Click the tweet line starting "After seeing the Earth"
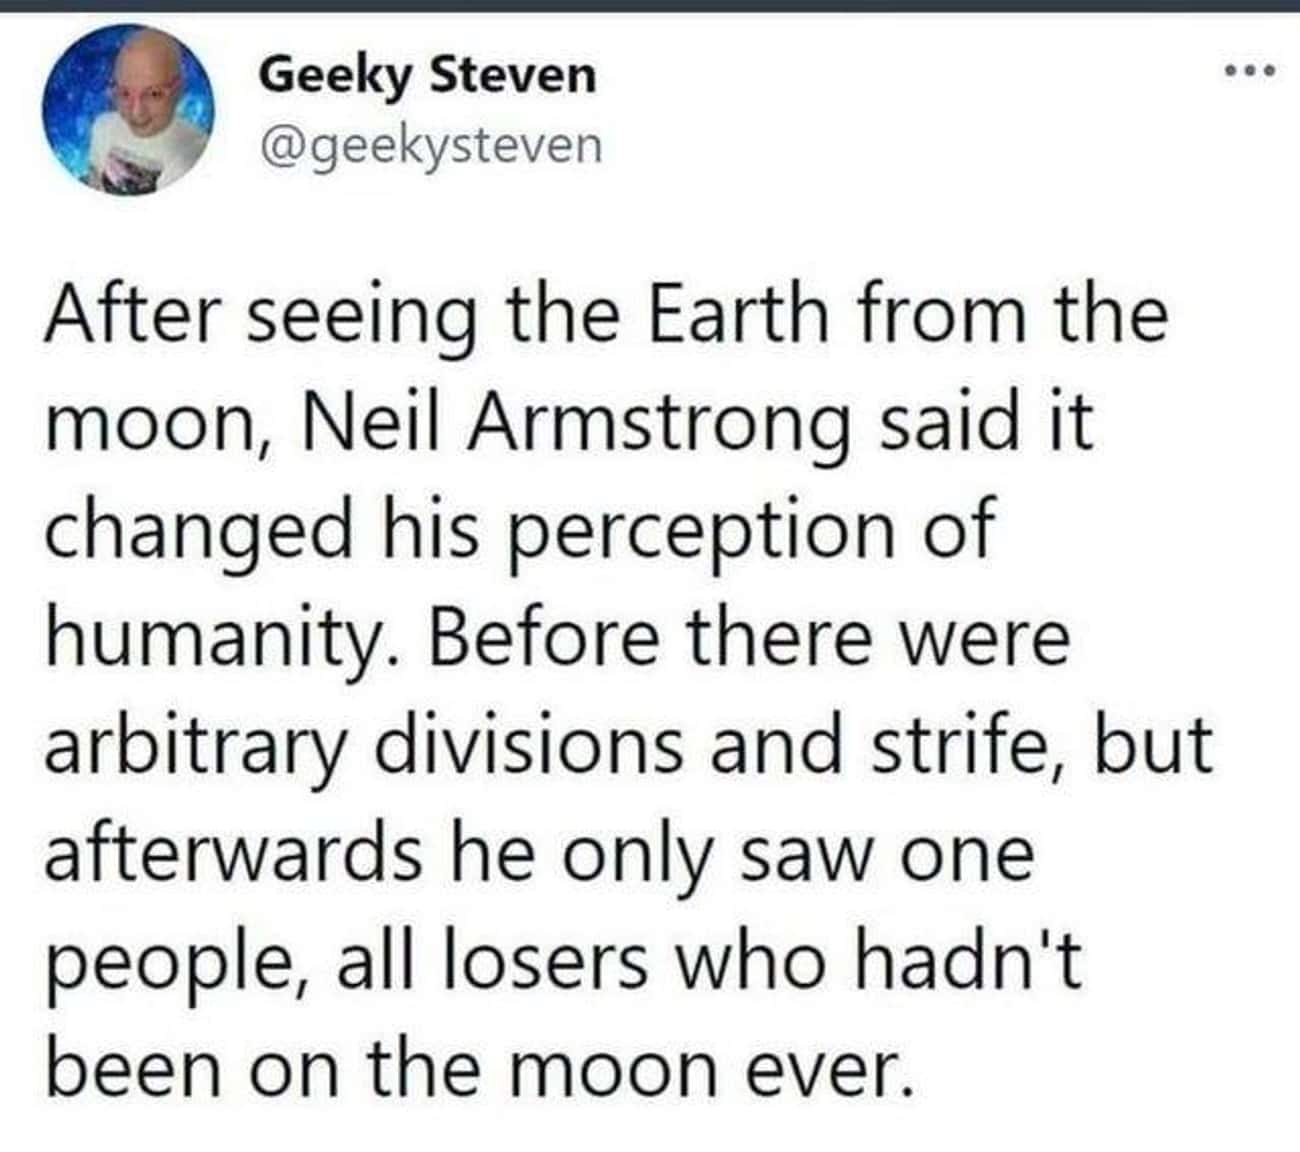The height and width of the screenshot is (1152, 1300). click(606, 315)
